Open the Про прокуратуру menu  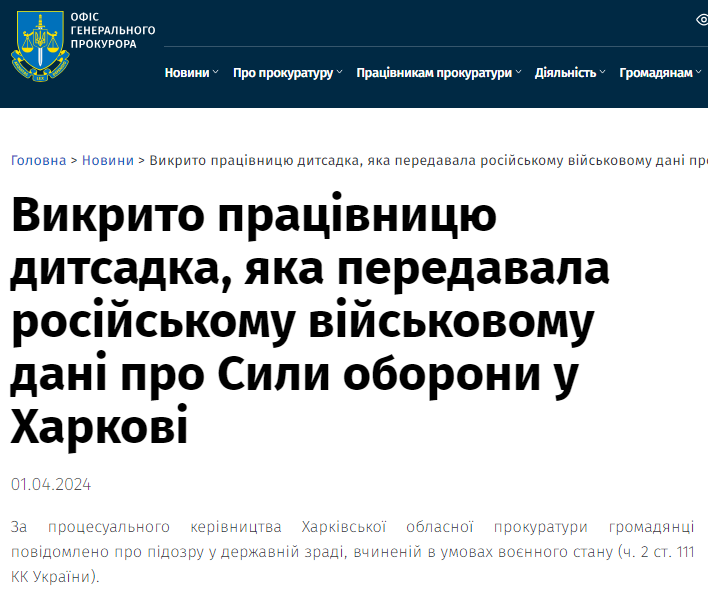[x=282, y=73]
